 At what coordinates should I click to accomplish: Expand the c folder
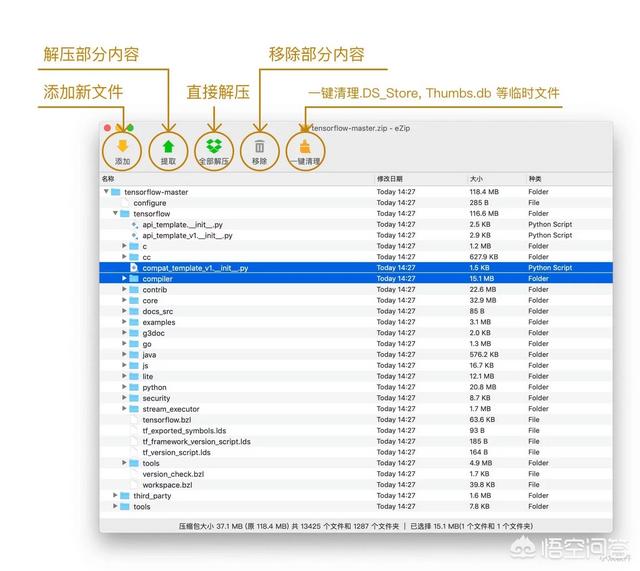[x=124, y=246]
